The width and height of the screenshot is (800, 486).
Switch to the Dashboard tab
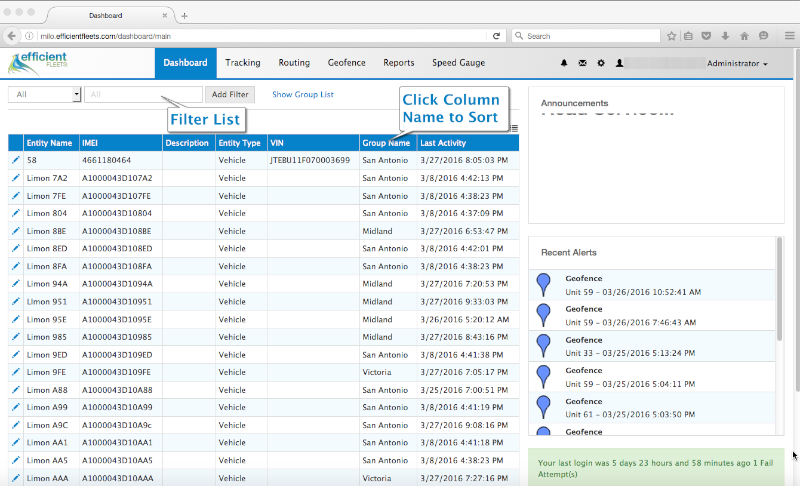tap(185, 63)
